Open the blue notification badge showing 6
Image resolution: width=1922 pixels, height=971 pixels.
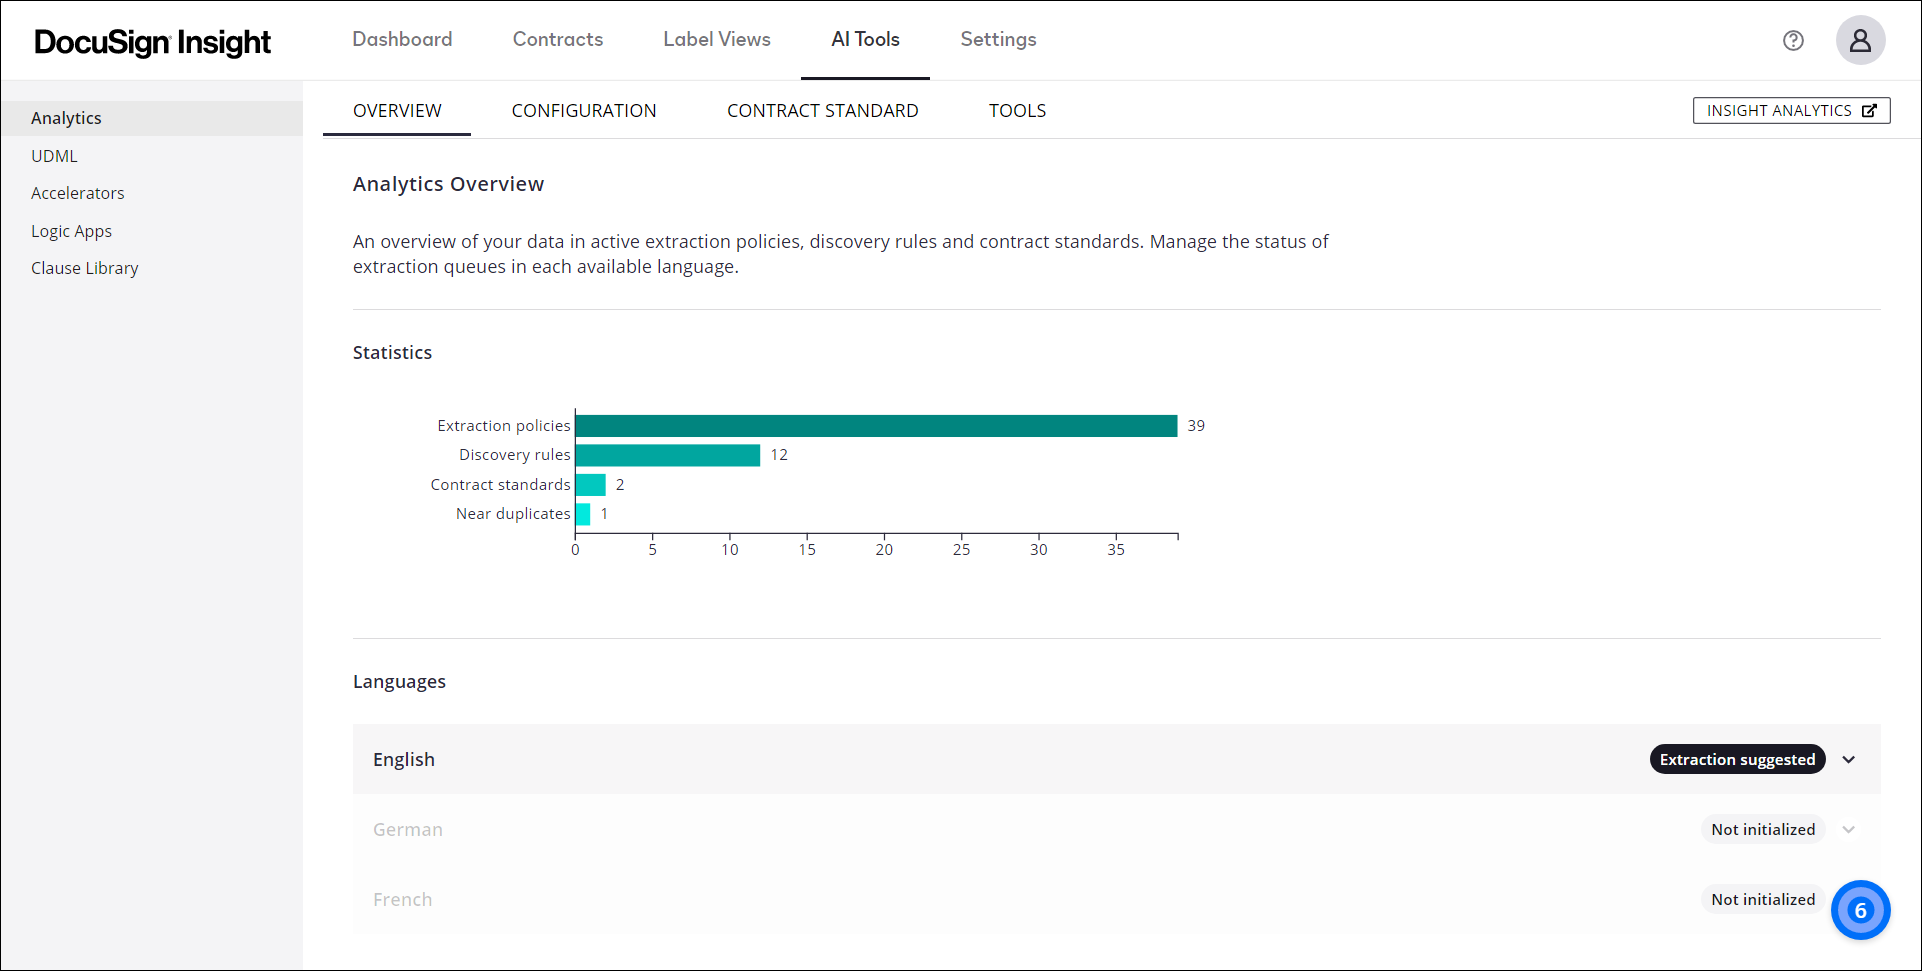1860,910
